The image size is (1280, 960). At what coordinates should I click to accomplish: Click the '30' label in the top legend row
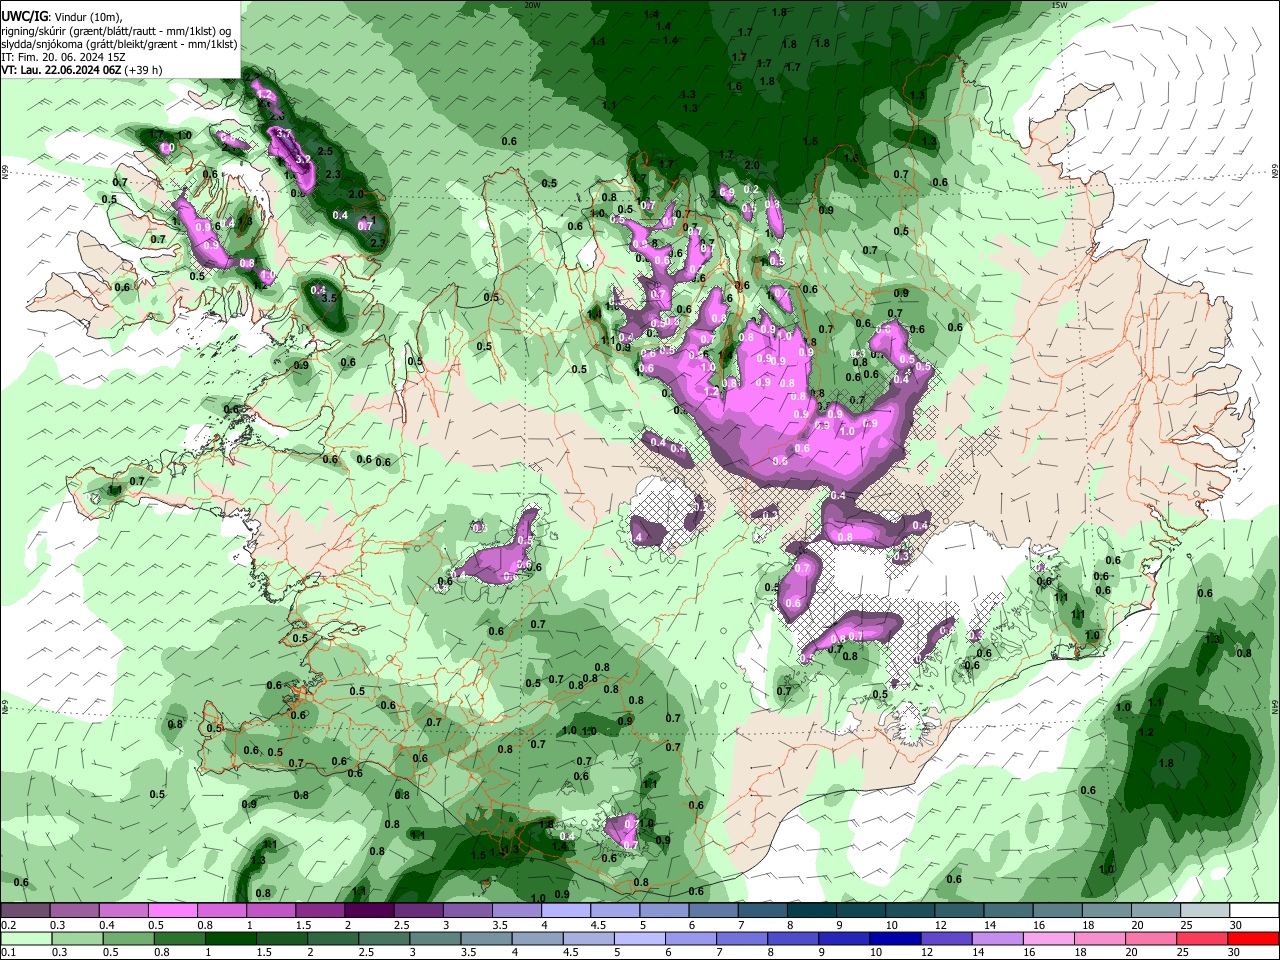coord(1236,925)
